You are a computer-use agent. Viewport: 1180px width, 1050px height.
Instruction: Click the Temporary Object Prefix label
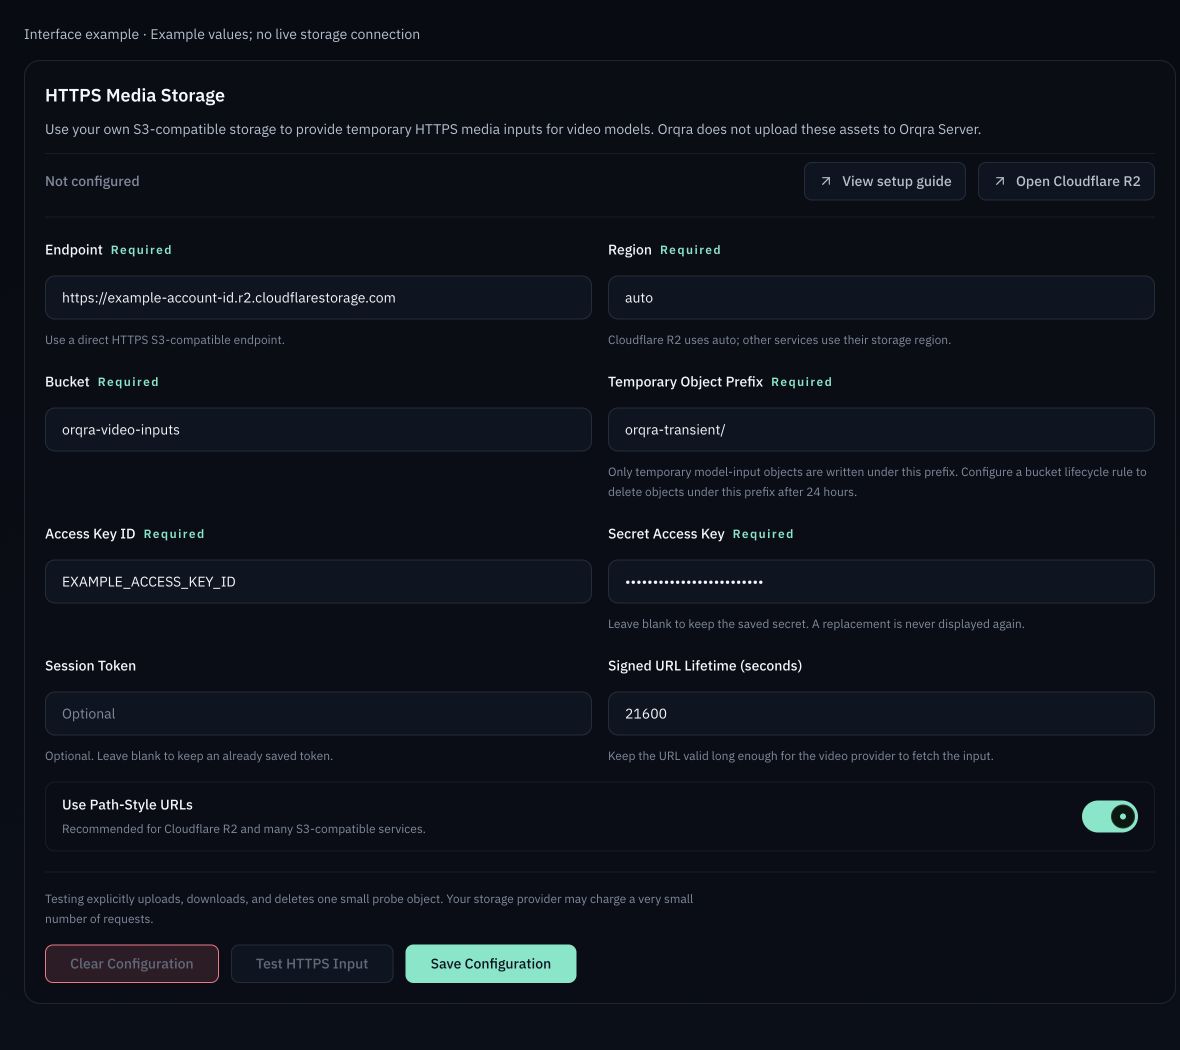pos(686,382)
